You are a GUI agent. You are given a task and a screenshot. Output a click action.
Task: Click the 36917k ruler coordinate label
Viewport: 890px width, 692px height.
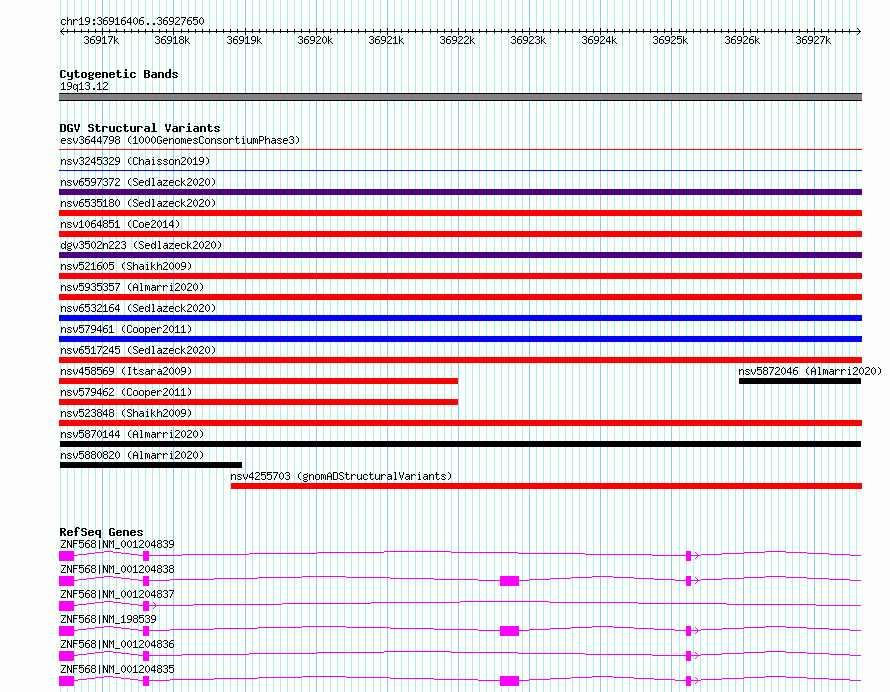pos(101,40)
